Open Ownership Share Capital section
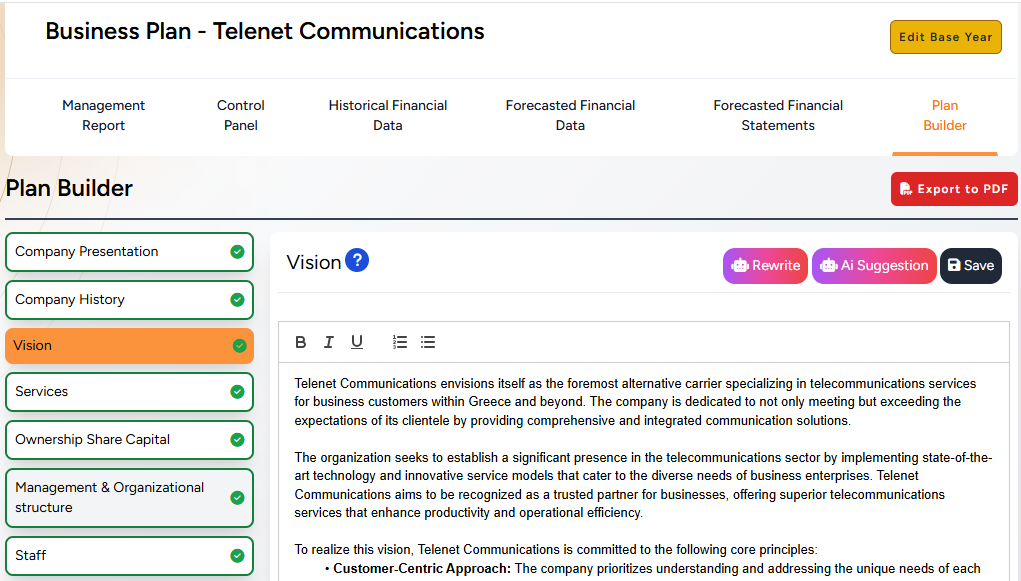This screenshot has height=581, width=1021. pyautogui.click(x=129, y=440)
